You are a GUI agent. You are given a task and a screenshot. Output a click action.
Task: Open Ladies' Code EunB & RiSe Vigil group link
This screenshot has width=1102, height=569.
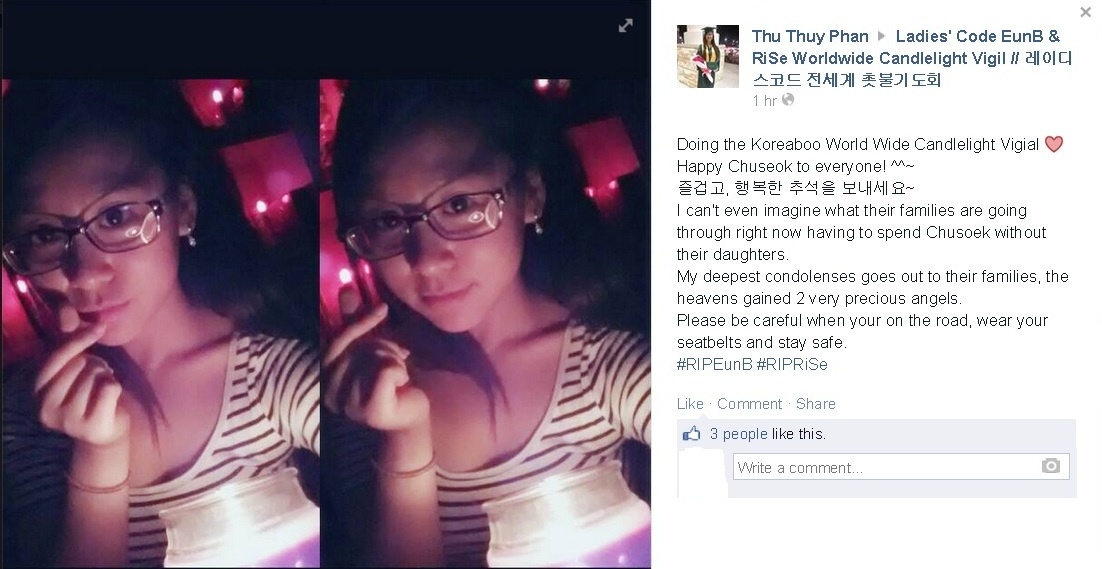coord(912,58)
